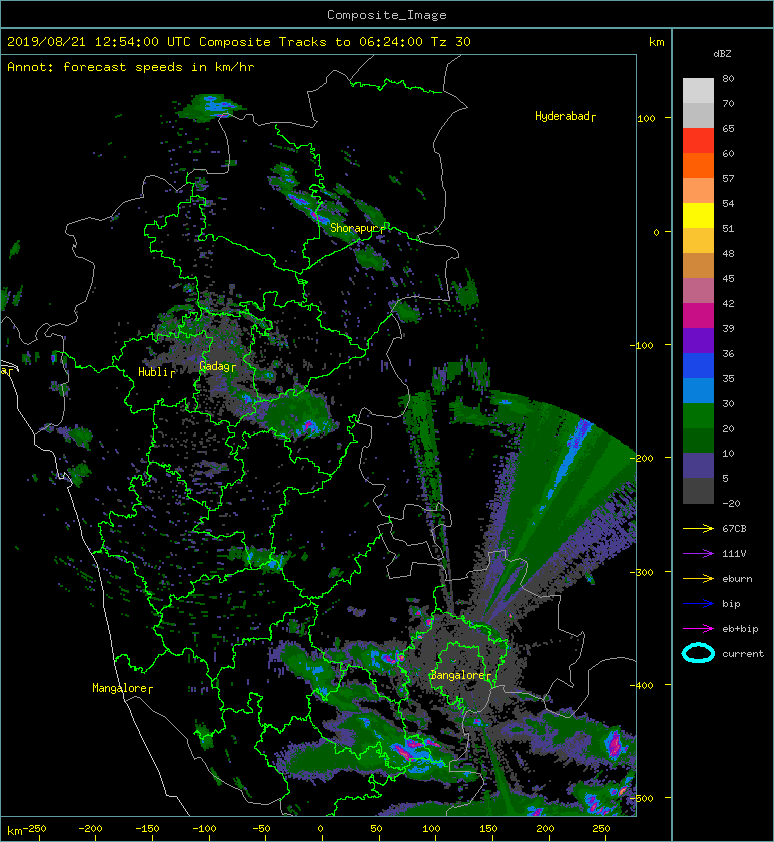This screenshot has height=842, width=774.
Task: Click the -500 km mark on vertical axis
Action: [642, 799]
